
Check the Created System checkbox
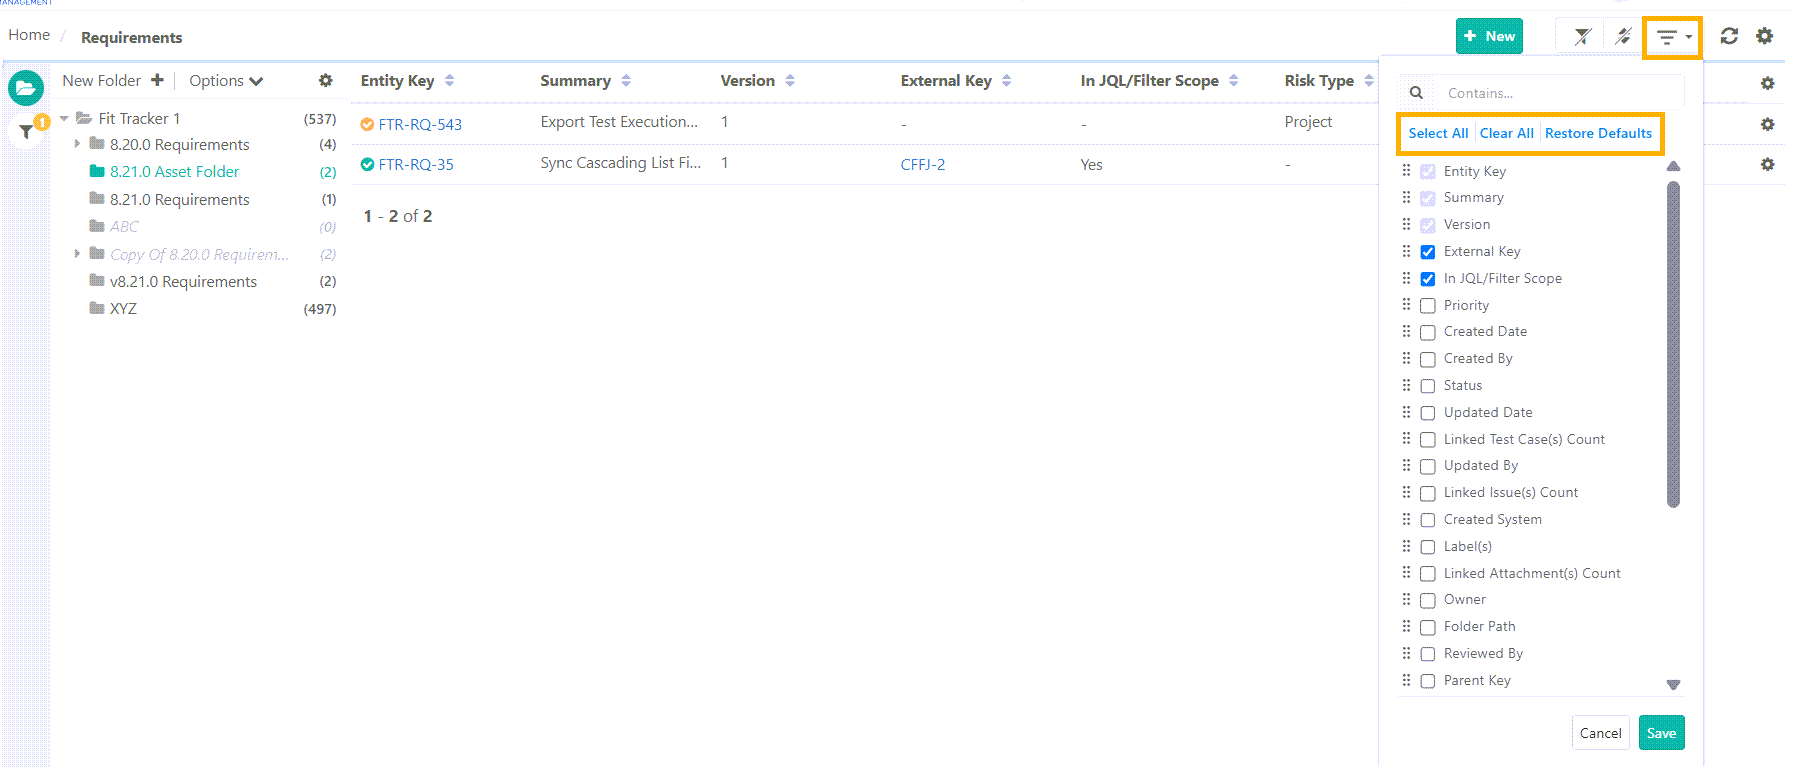click(x=1428, y=520)
